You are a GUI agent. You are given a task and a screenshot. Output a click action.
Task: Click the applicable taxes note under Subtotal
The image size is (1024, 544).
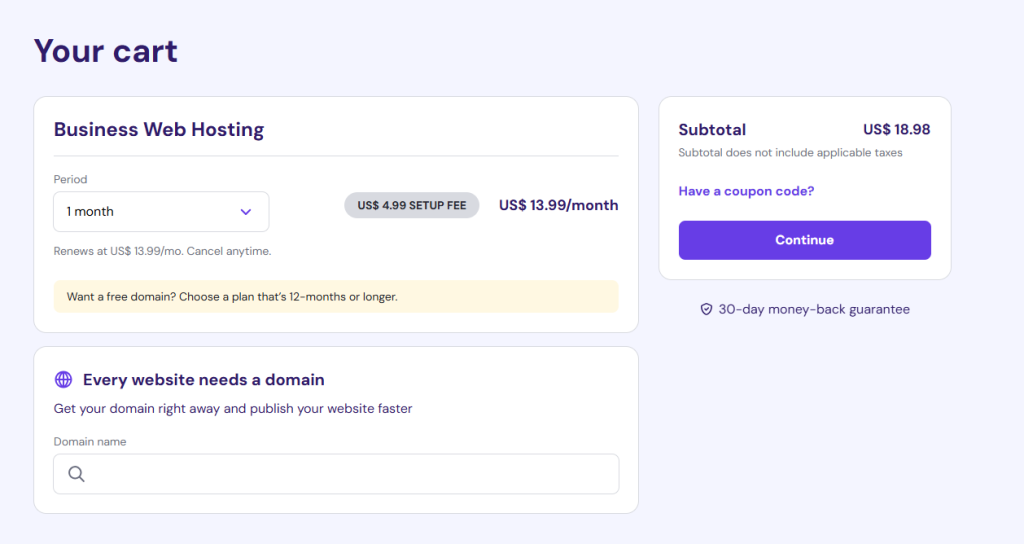click(x=790, y=153)
